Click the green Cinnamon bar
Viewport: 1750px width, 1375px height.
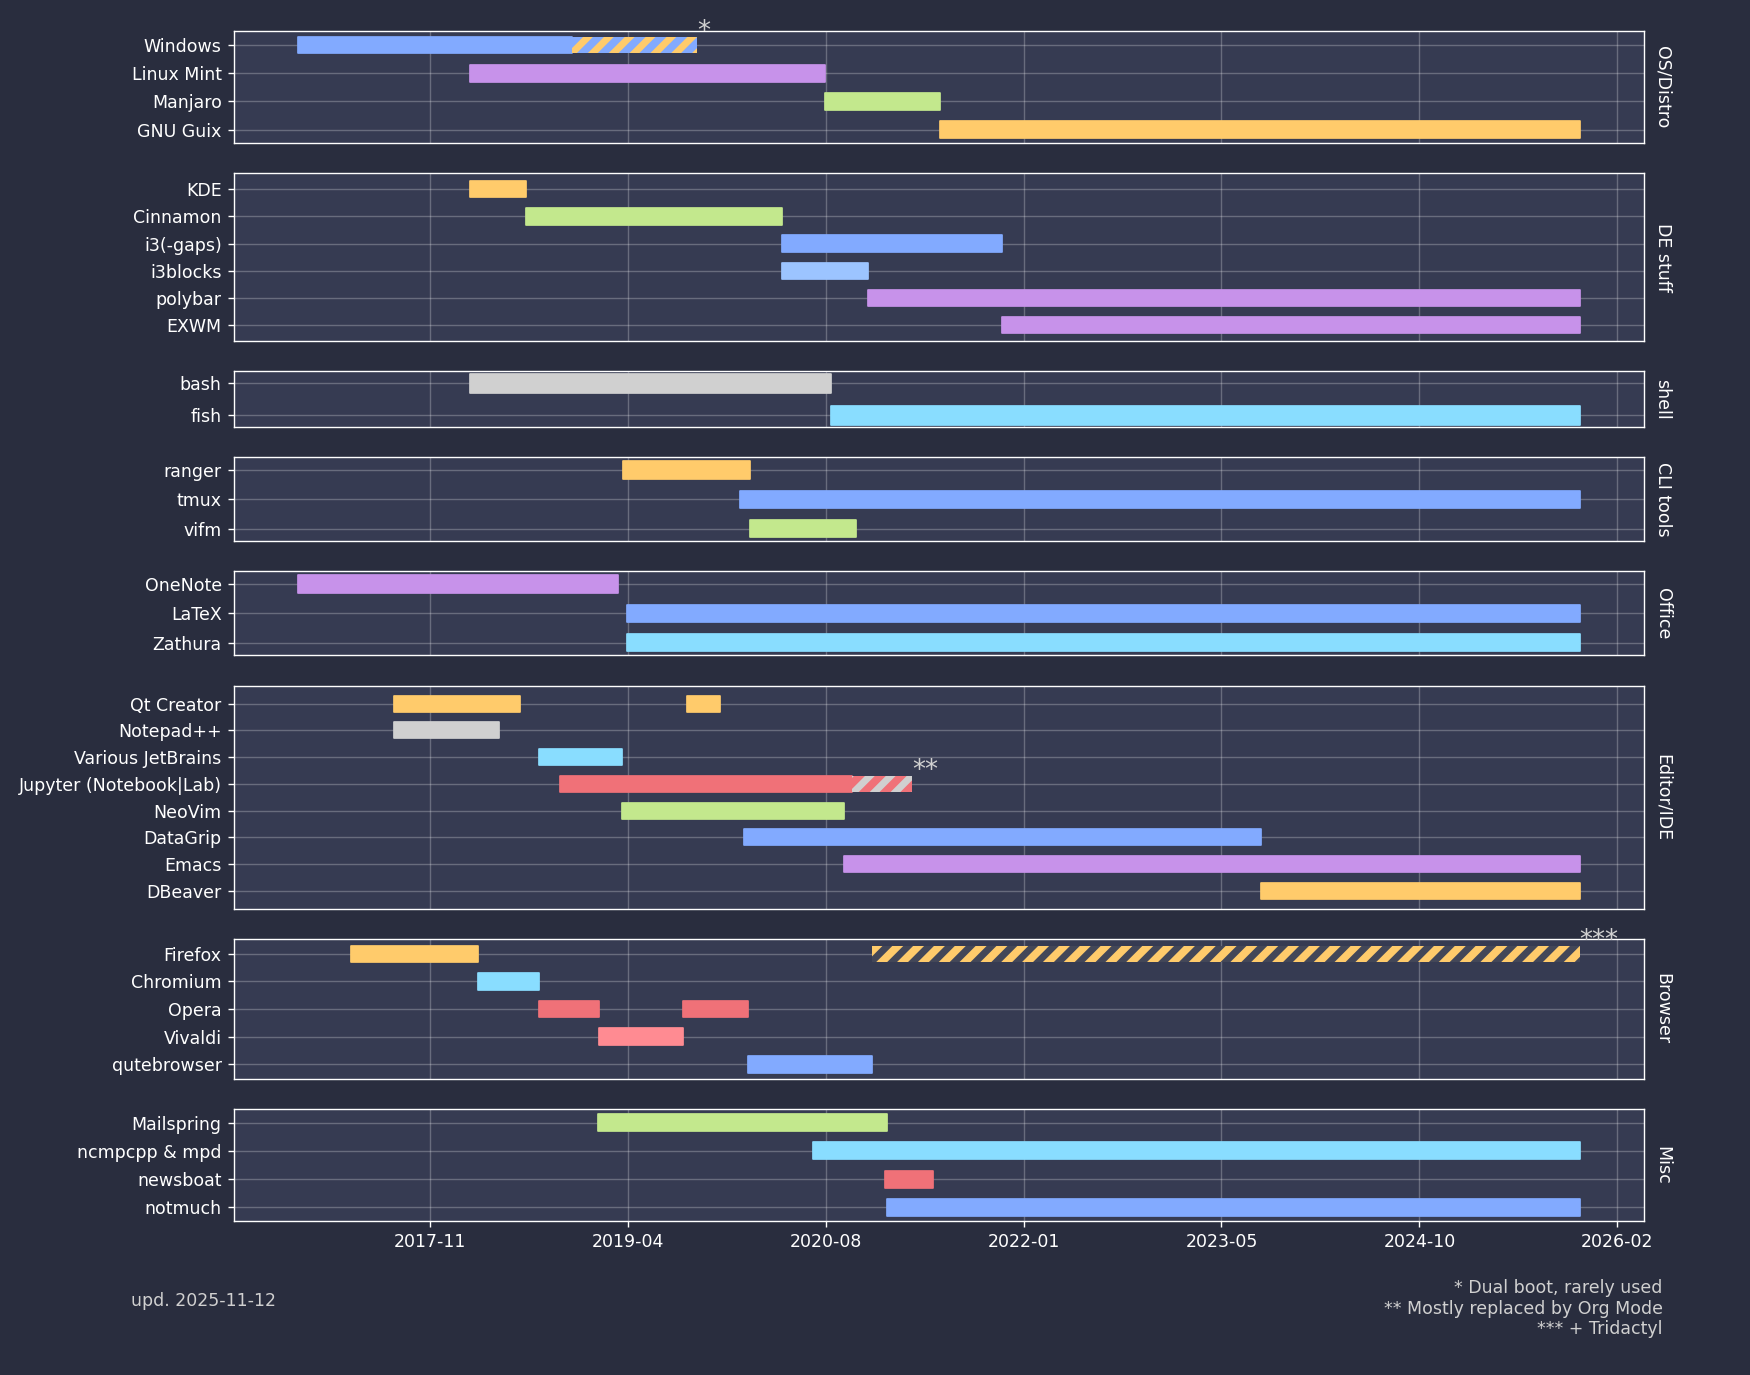click(x=653, y=217)
